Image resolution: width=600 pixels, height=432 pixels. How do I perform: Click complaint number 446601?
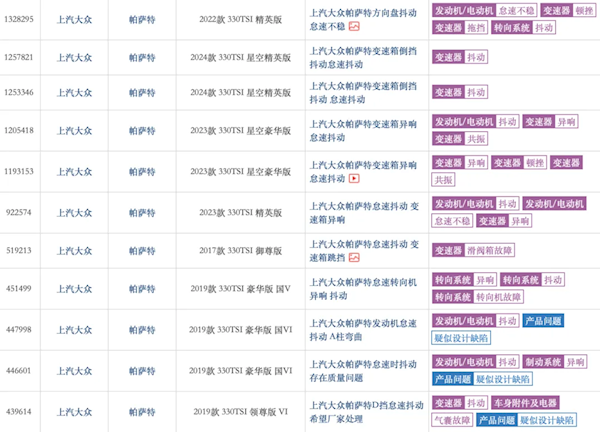(x=19, y=370)
